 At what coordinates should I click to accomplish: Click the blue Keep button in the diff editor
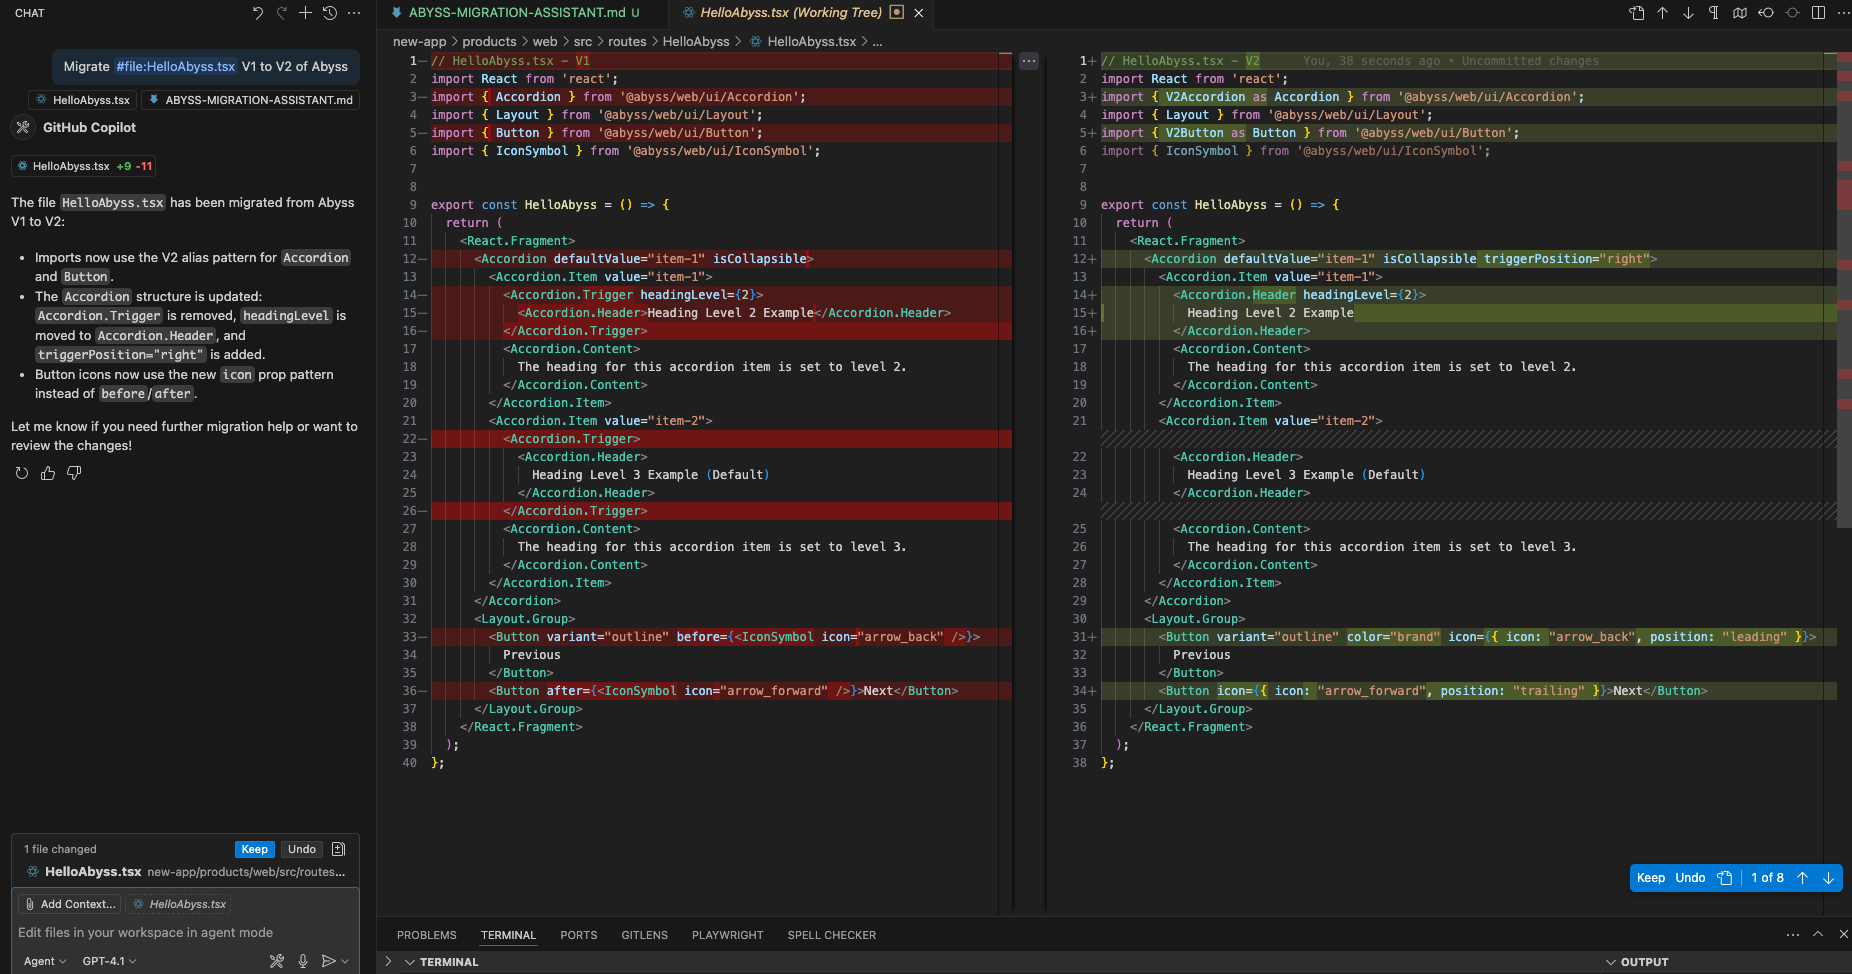[x=1650, y=877]
